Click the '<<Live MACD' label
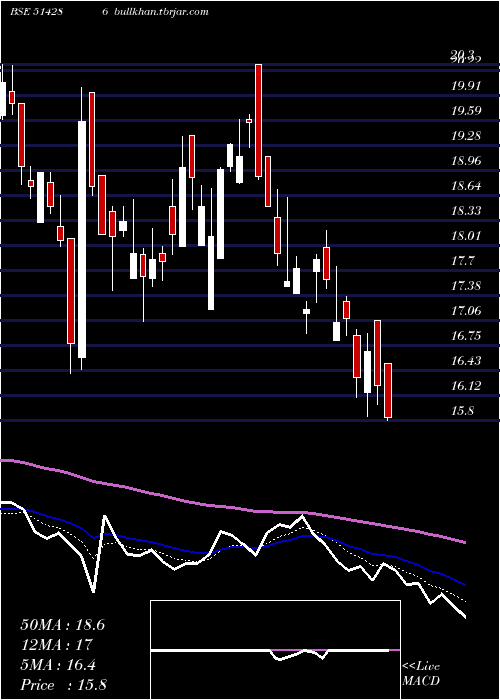The width and height of the screenshot is (500, 700). (x=421, y=674)
